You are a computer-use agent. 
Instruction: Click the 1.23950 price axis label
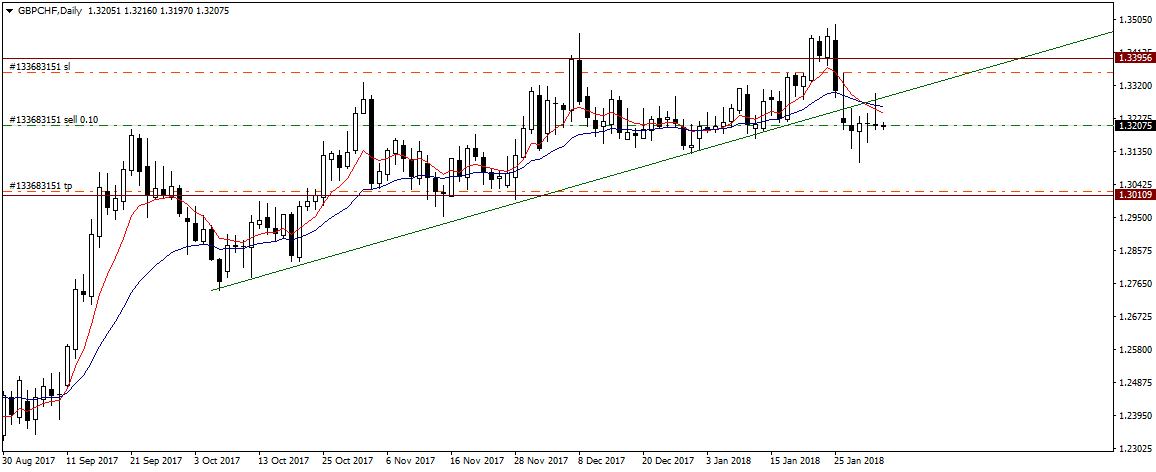1136,416
